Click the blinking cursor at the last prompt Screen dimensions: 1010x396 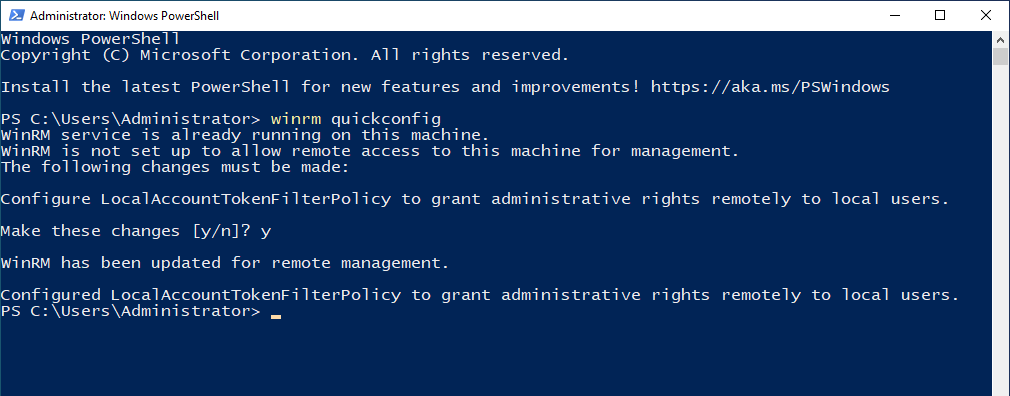click(x=276, y=316)
